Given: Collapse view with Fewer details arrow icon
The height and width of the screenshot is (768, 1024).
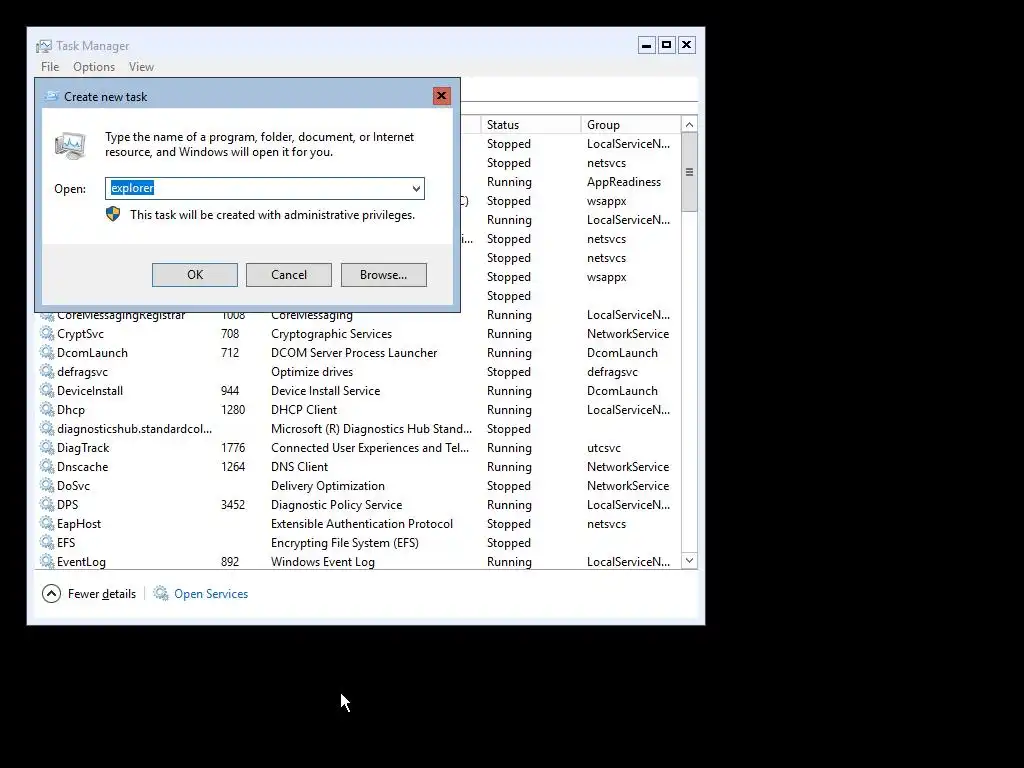Looking at the screenshot, I should (52, 593).
